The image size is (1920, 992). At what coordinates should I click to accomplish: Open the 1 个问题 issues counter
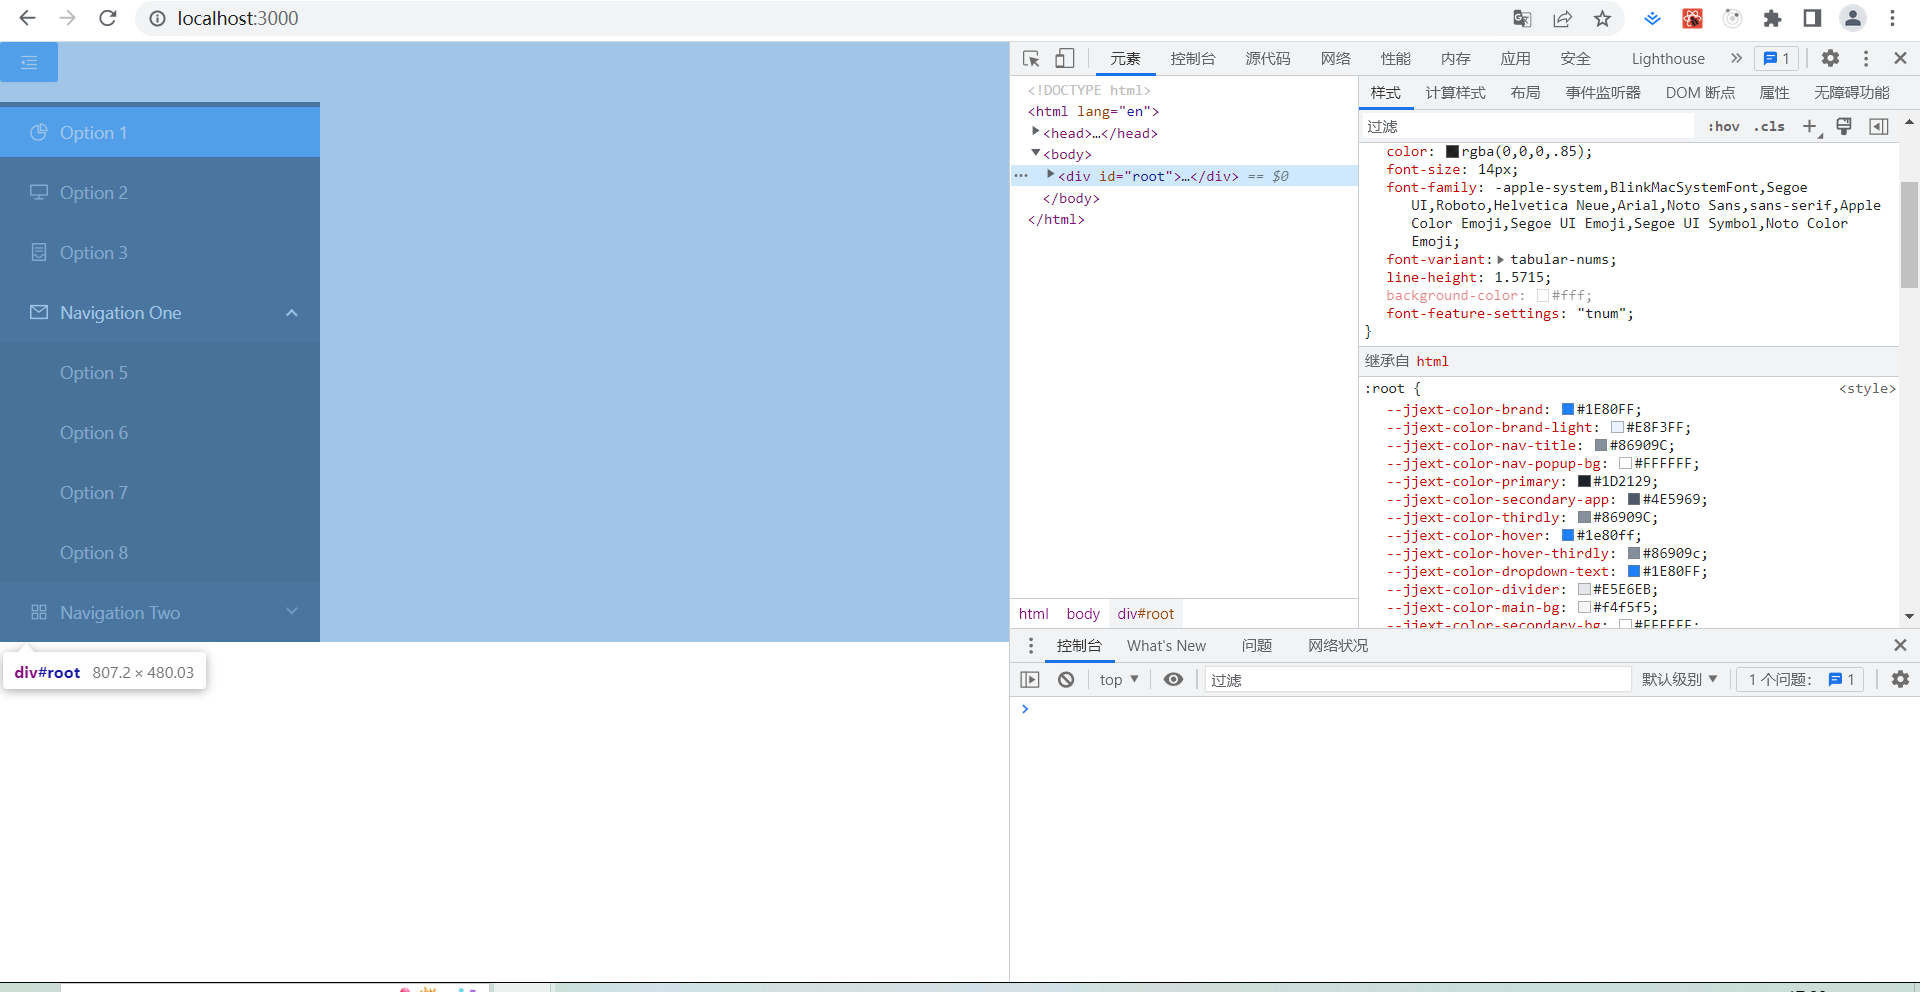pos(1798,679)
